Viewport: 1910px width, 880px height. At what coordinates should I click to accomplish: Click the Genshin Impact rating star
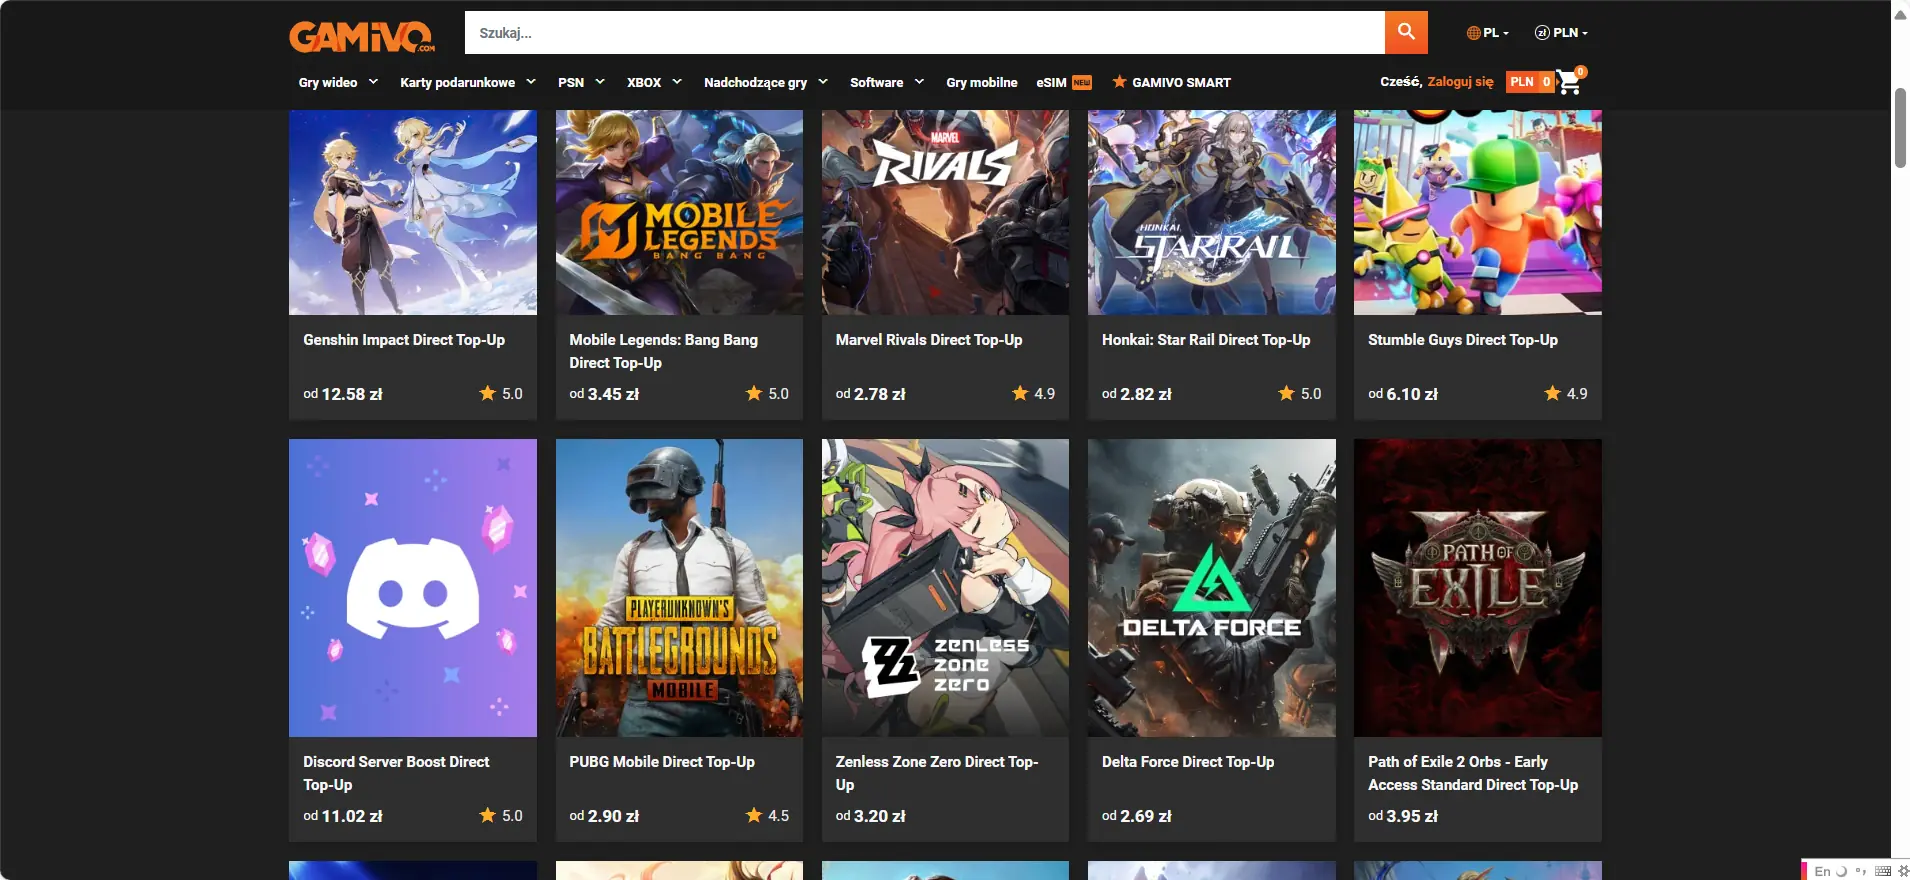pyautogui.click(x=487, y=393)
